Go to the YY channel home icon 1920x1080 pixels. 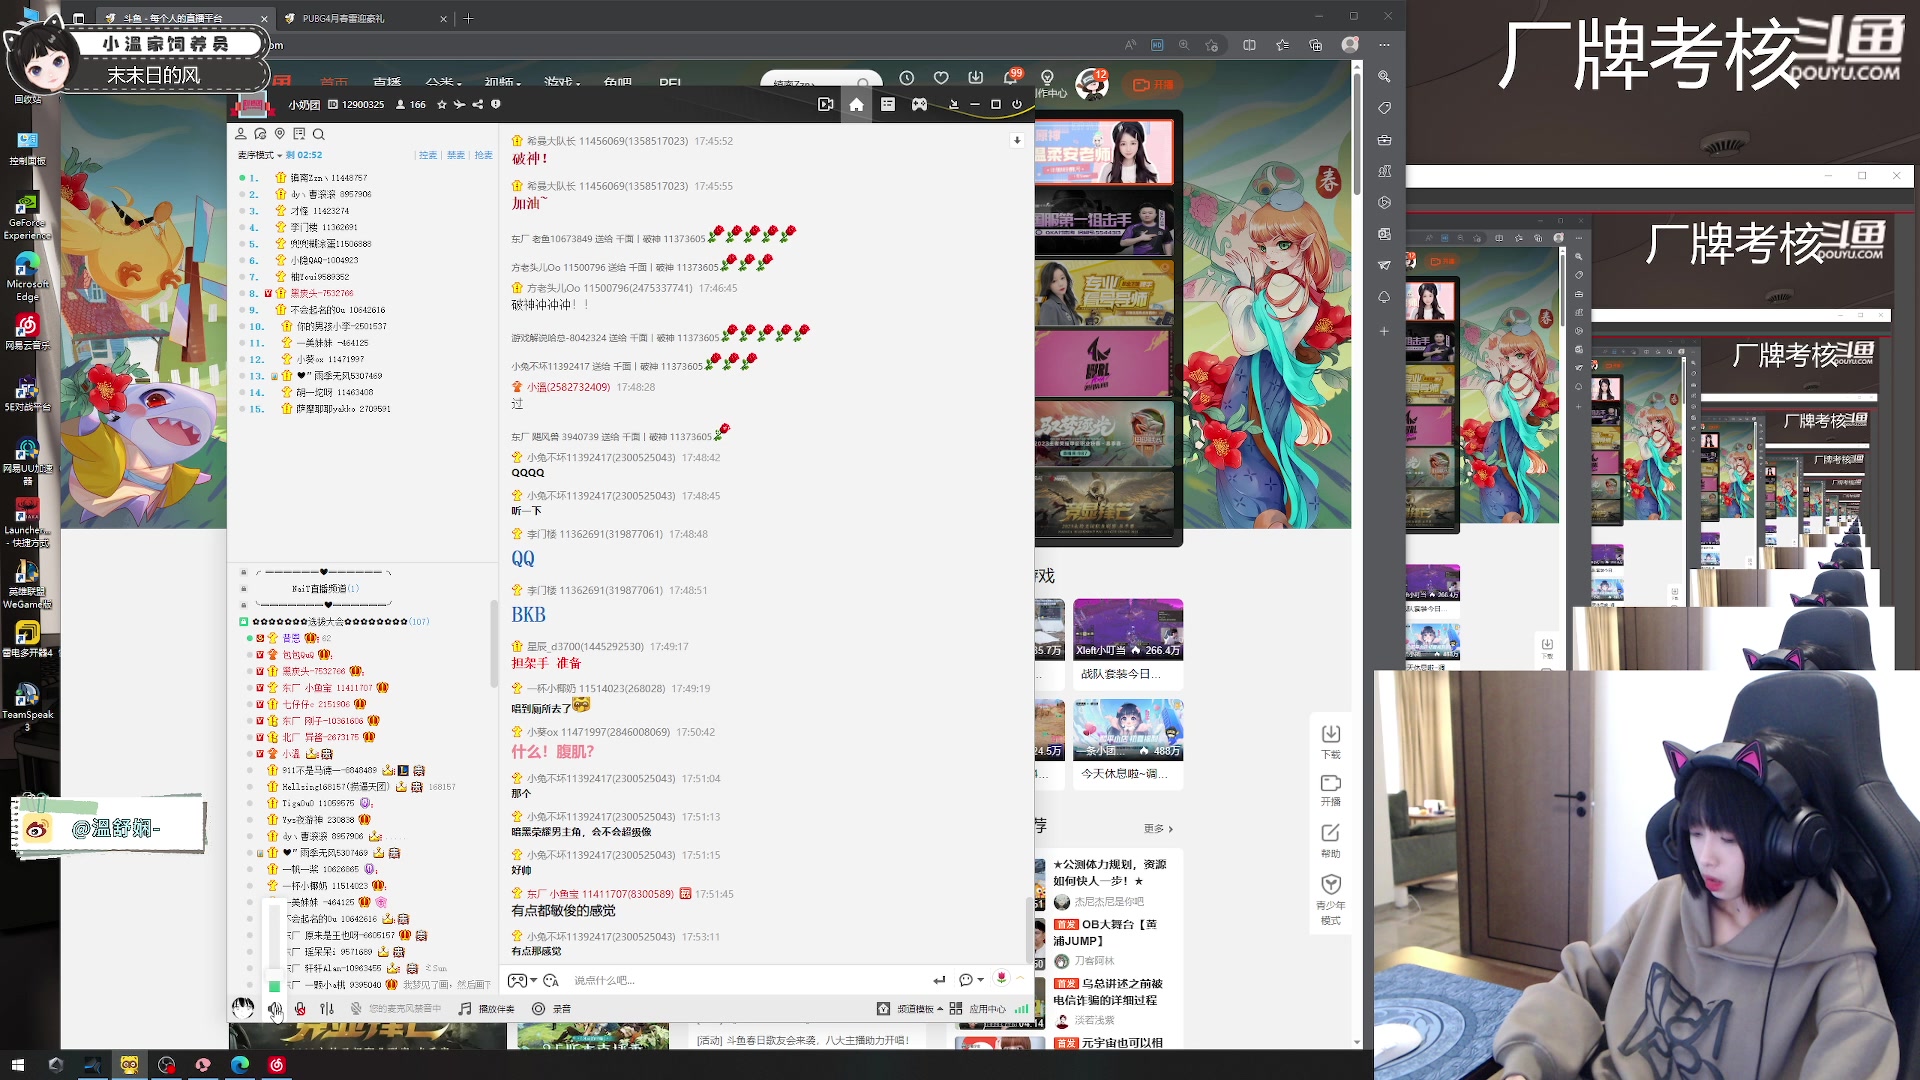click(856, 104)
